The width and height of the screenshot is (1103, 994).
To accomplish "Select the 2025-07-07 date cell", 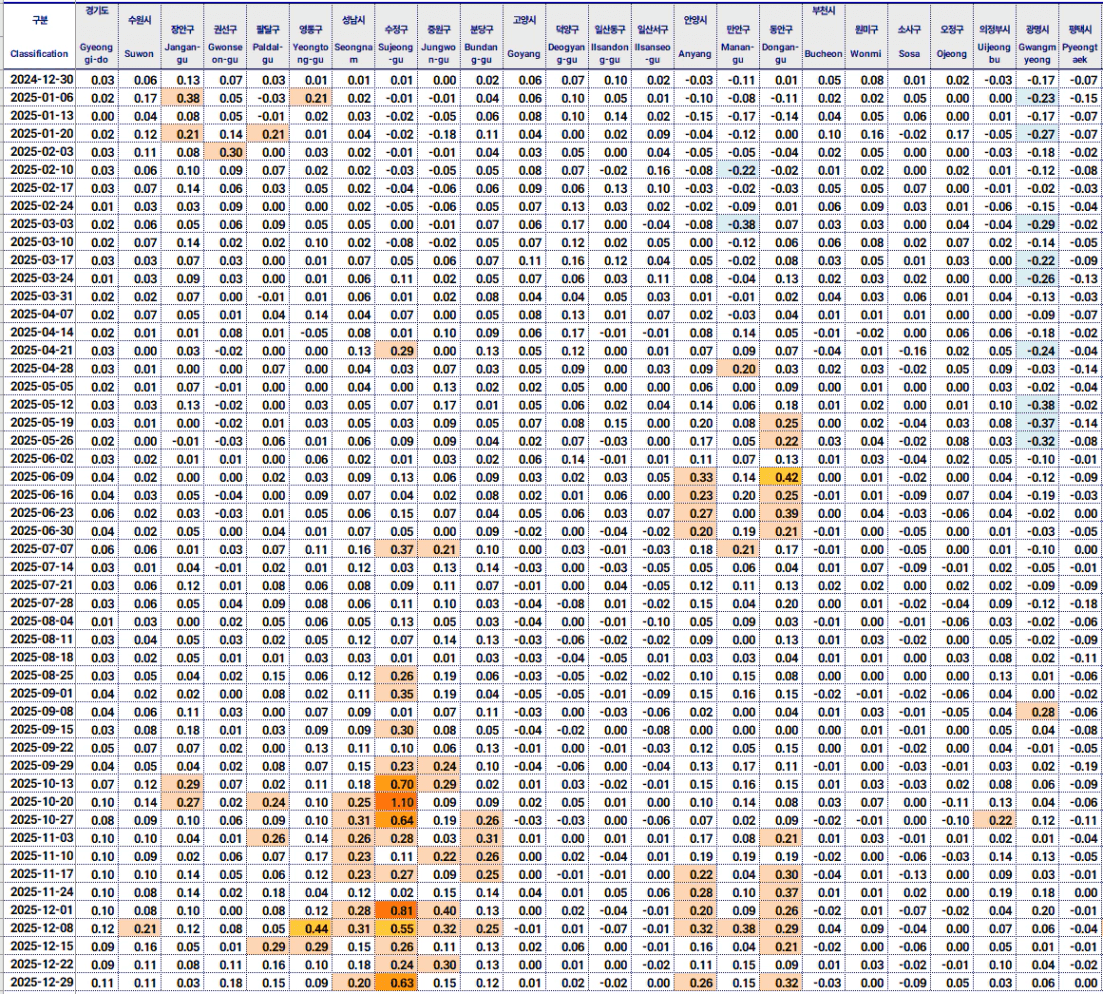I will [39, 549].
